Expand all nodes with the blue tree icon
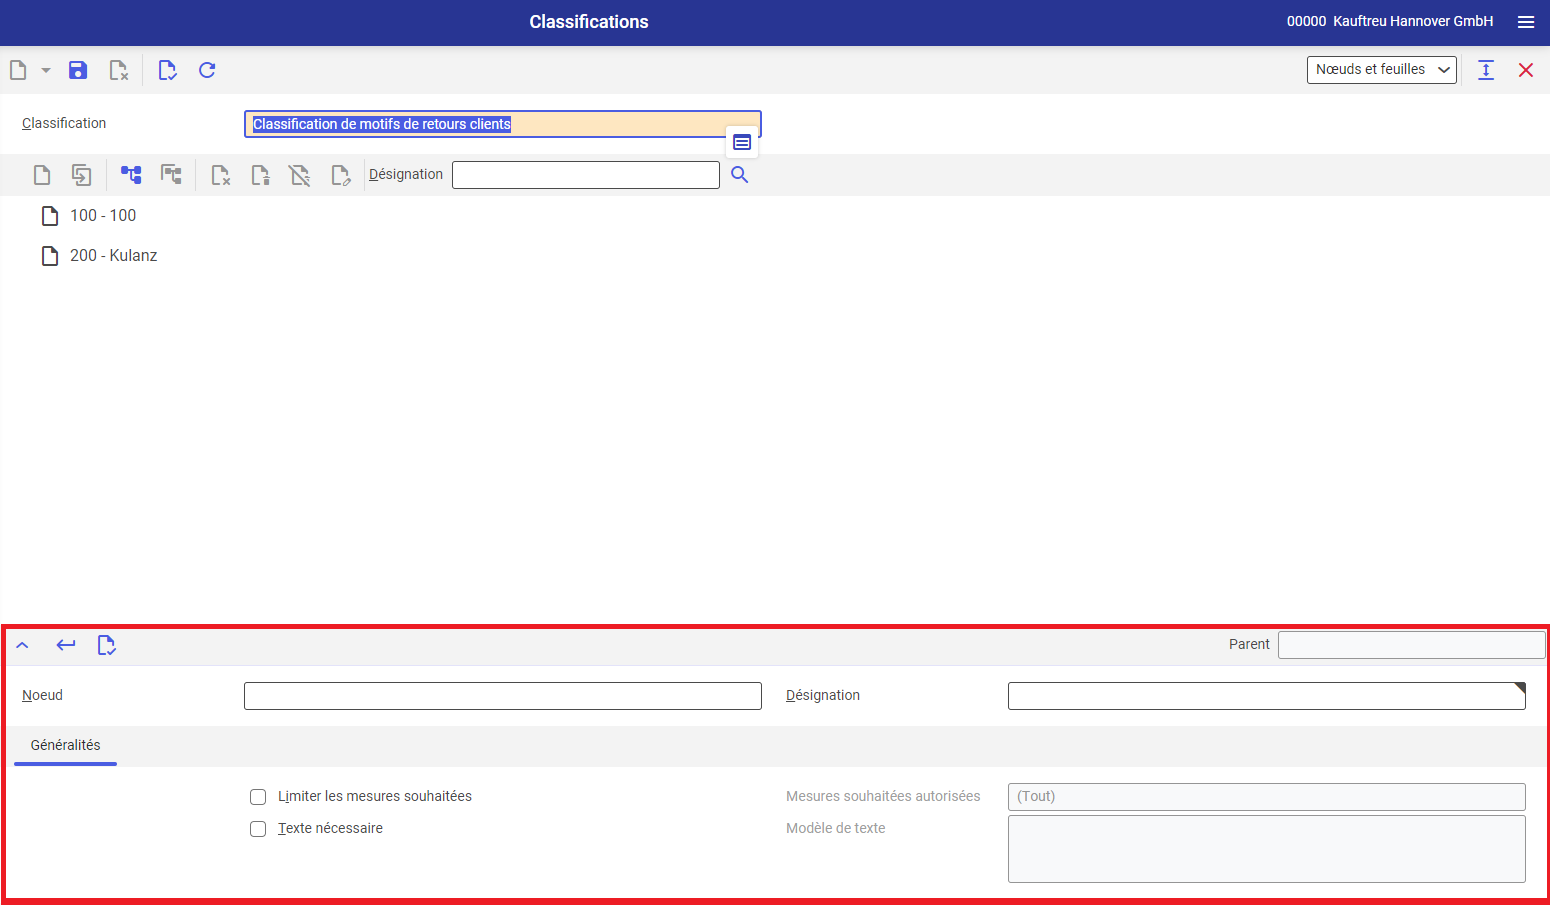The image size is (1550, 905). point(131,175)
